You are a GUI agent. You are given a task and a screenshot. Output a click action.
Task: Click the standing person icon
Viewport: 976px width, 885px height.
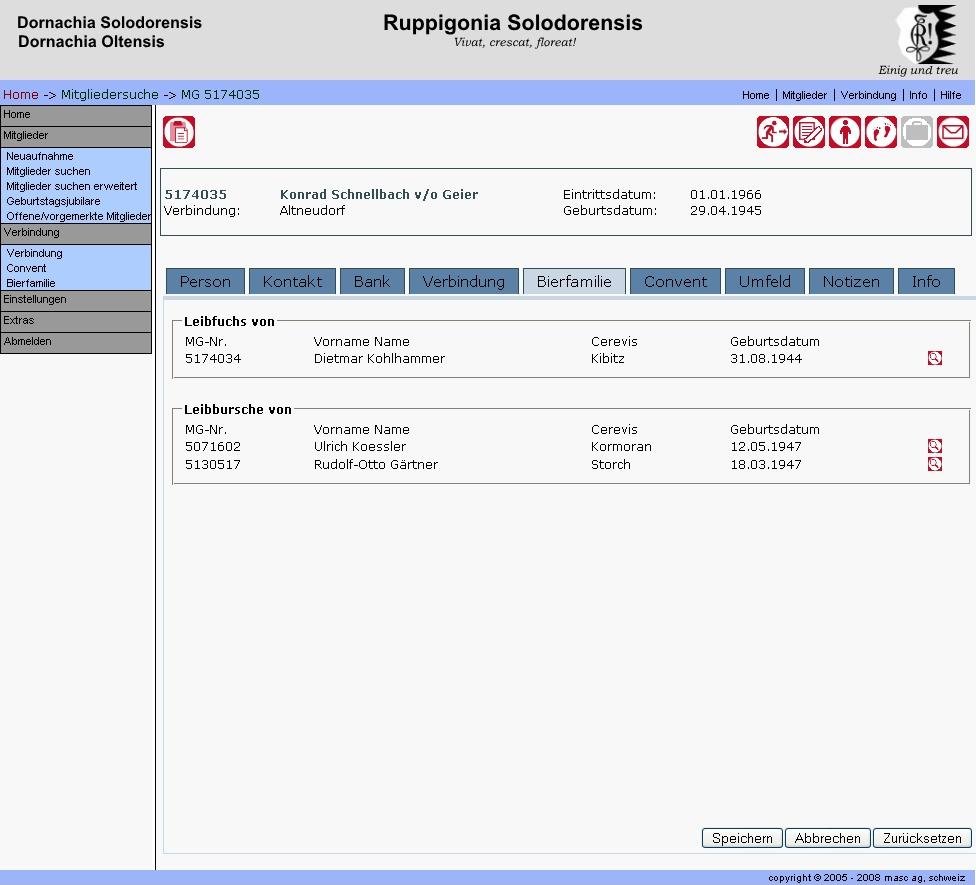tap(844, 132)
